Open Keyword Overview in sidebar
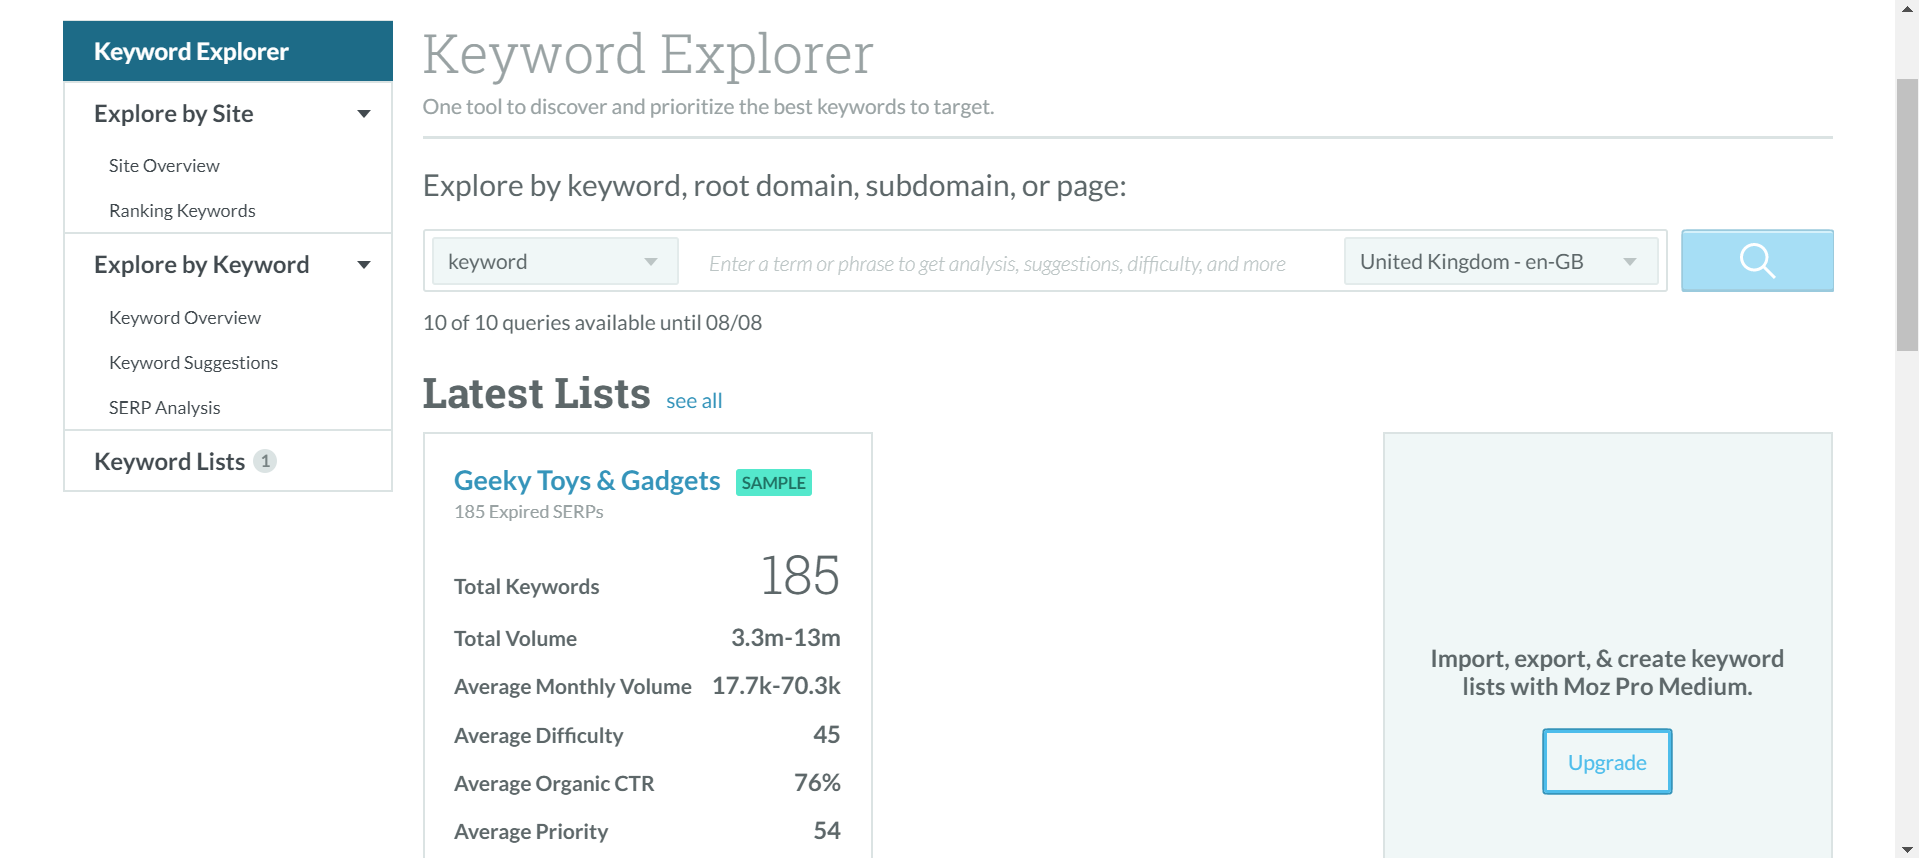Screen dimensions: 1919x858 [185, 318]
